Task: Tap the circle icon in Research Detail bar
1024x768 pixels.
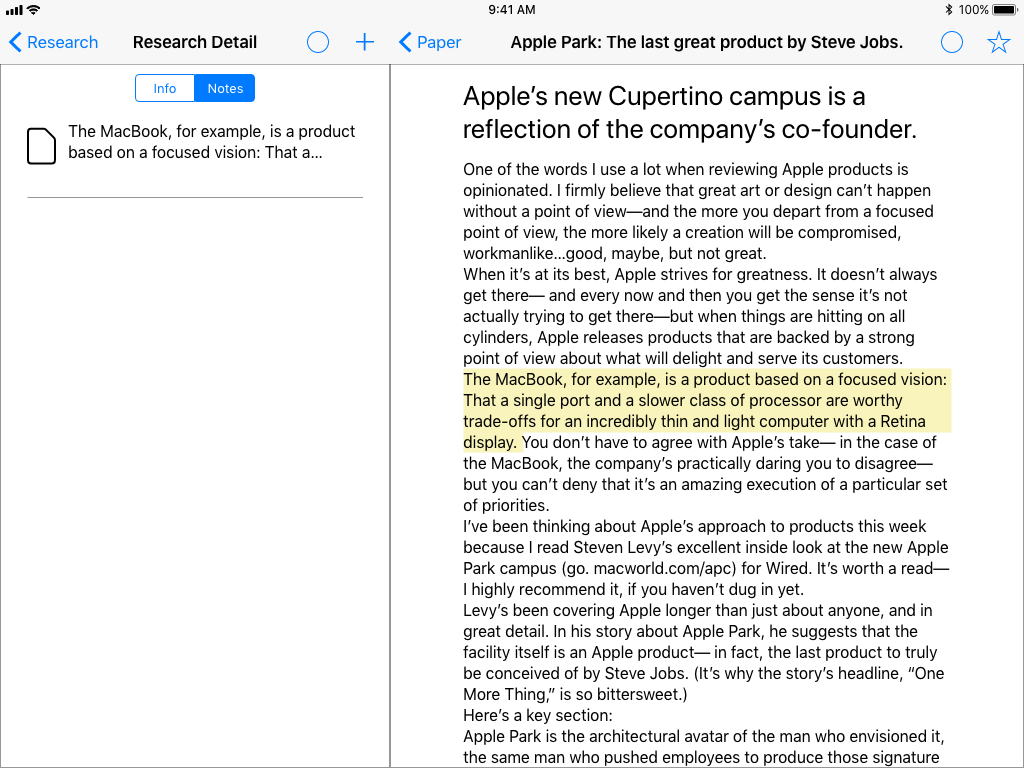Action: click(x=317, y=42)
